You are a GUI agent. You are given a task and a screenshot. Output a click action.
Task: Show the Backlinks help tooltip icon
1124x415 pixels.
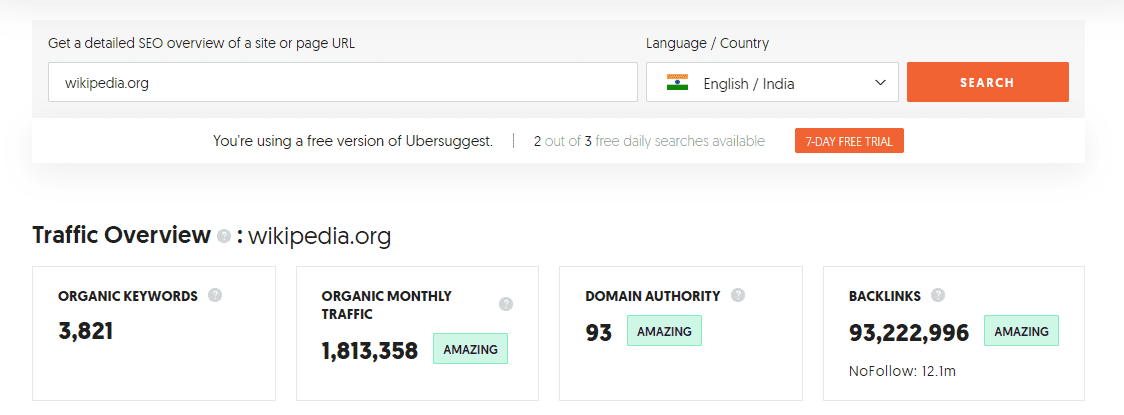[938, 295]
